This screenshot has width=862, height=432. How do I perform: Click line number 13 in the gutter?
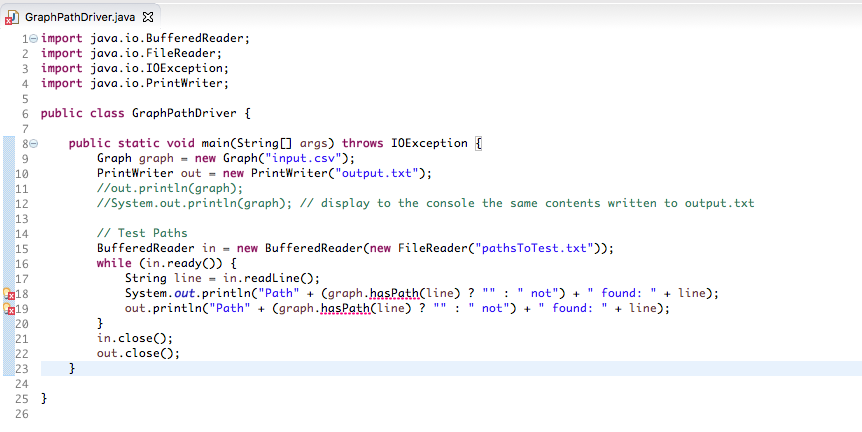(21, 219)
